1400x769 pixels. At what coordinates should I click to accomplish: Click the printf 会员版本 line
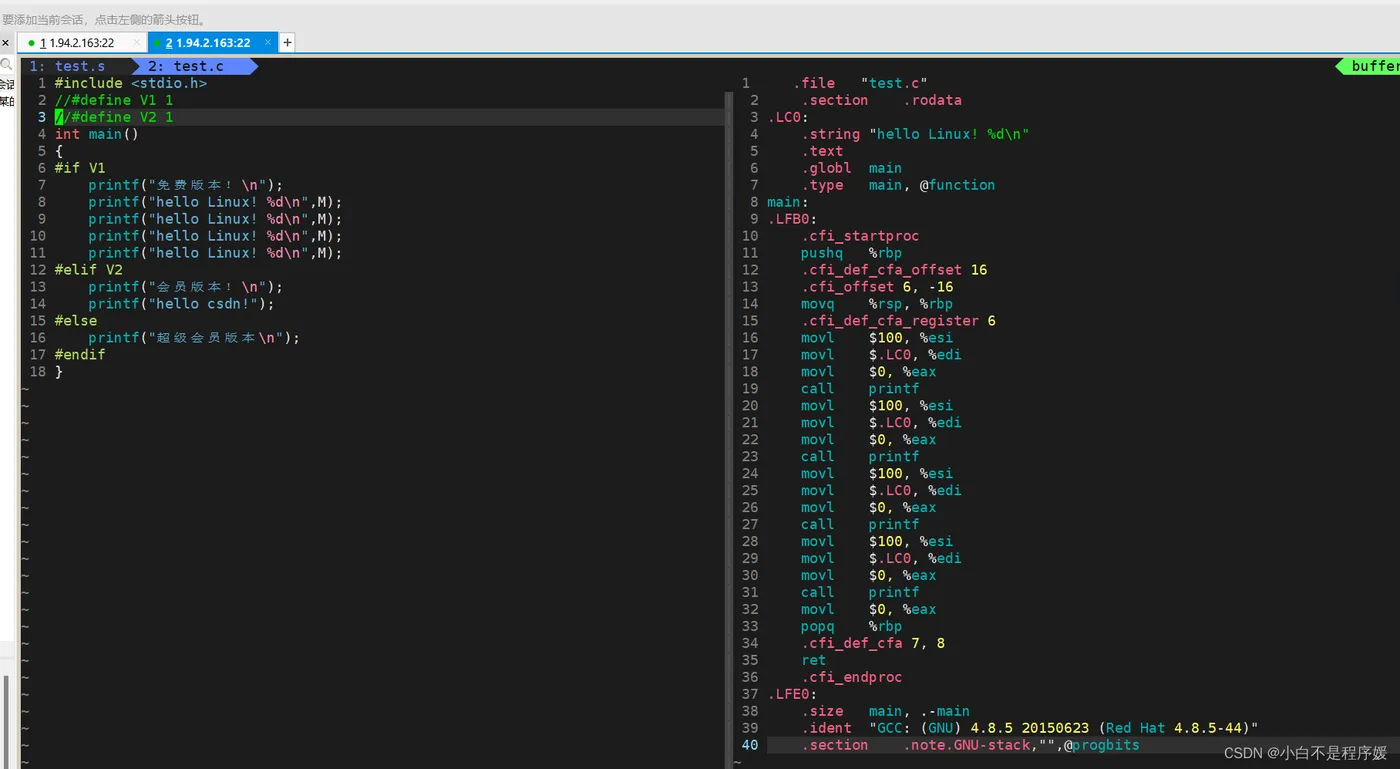186,287
